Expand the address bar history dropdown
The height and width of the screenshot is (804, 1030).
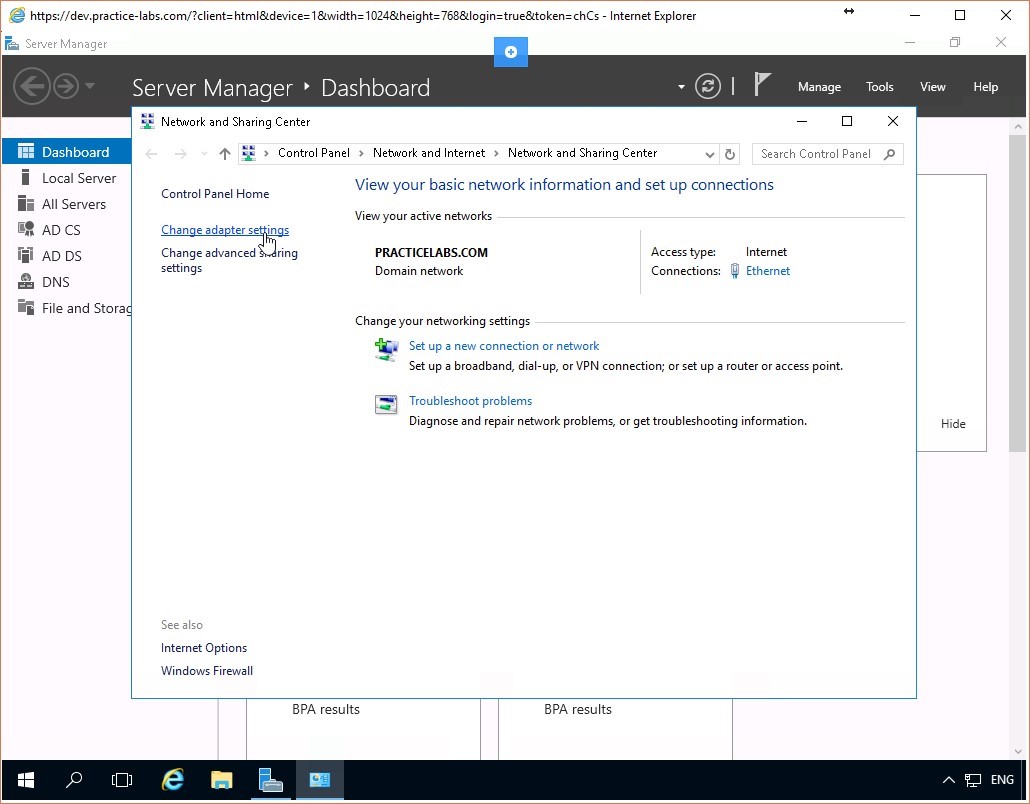[x=710, y=154]
